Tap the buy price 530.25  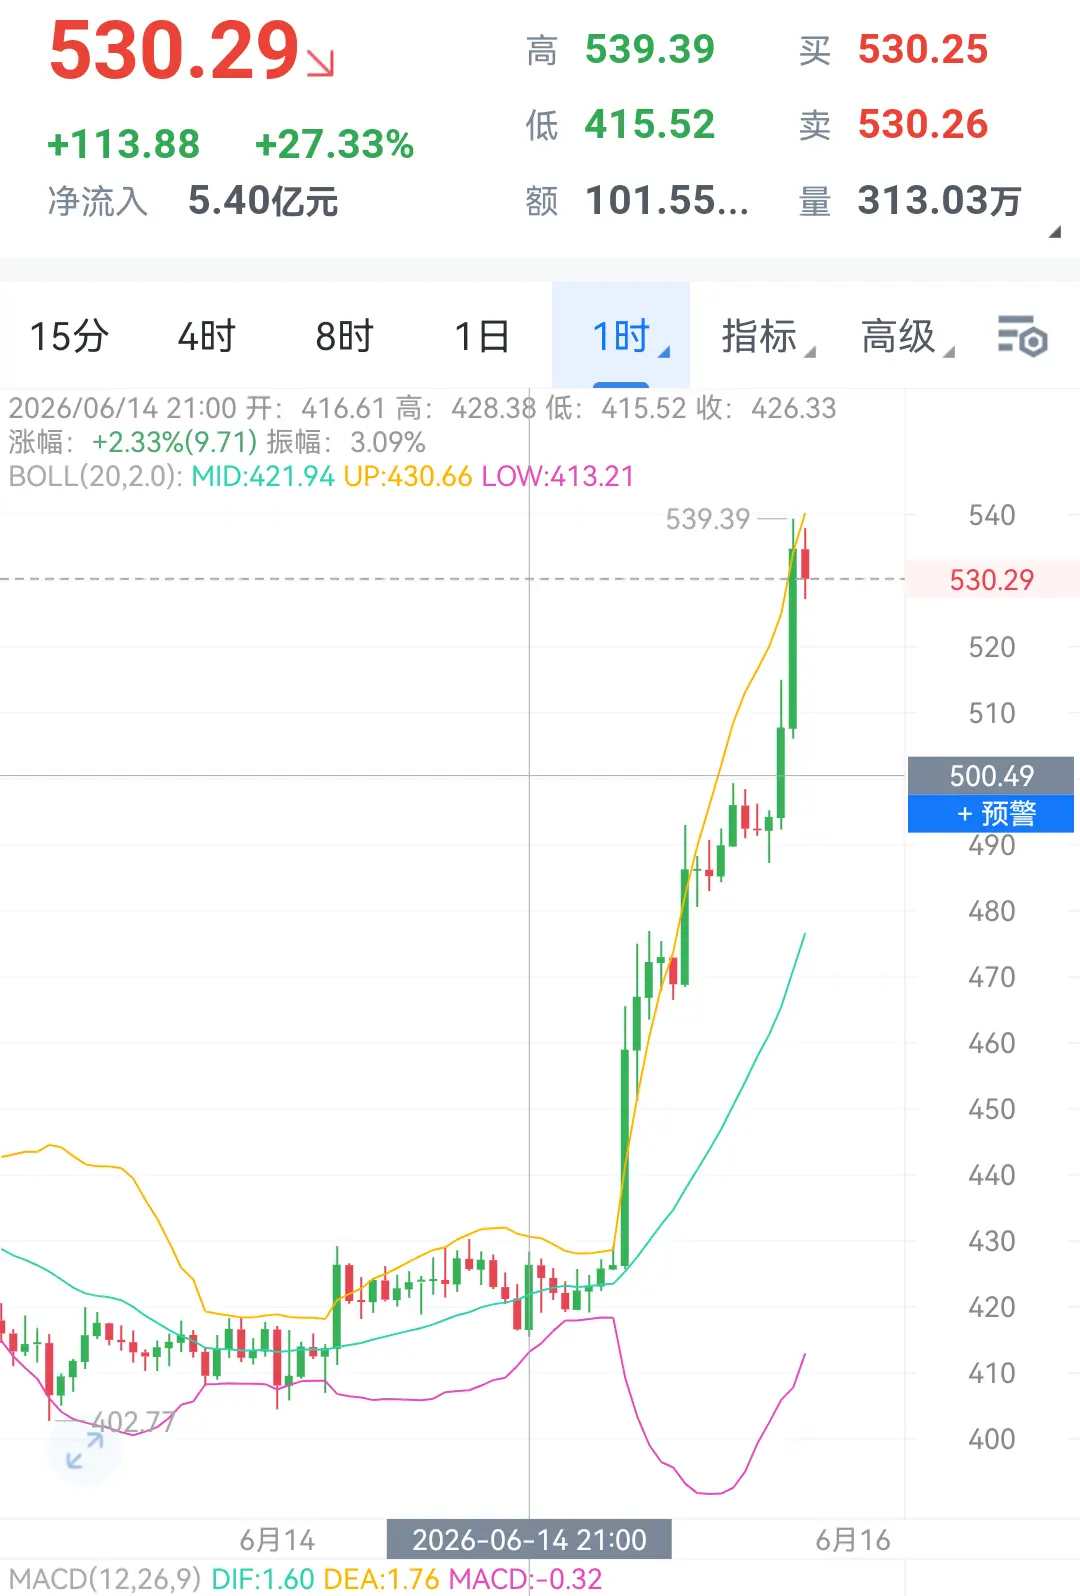click(x=923, y=49)
